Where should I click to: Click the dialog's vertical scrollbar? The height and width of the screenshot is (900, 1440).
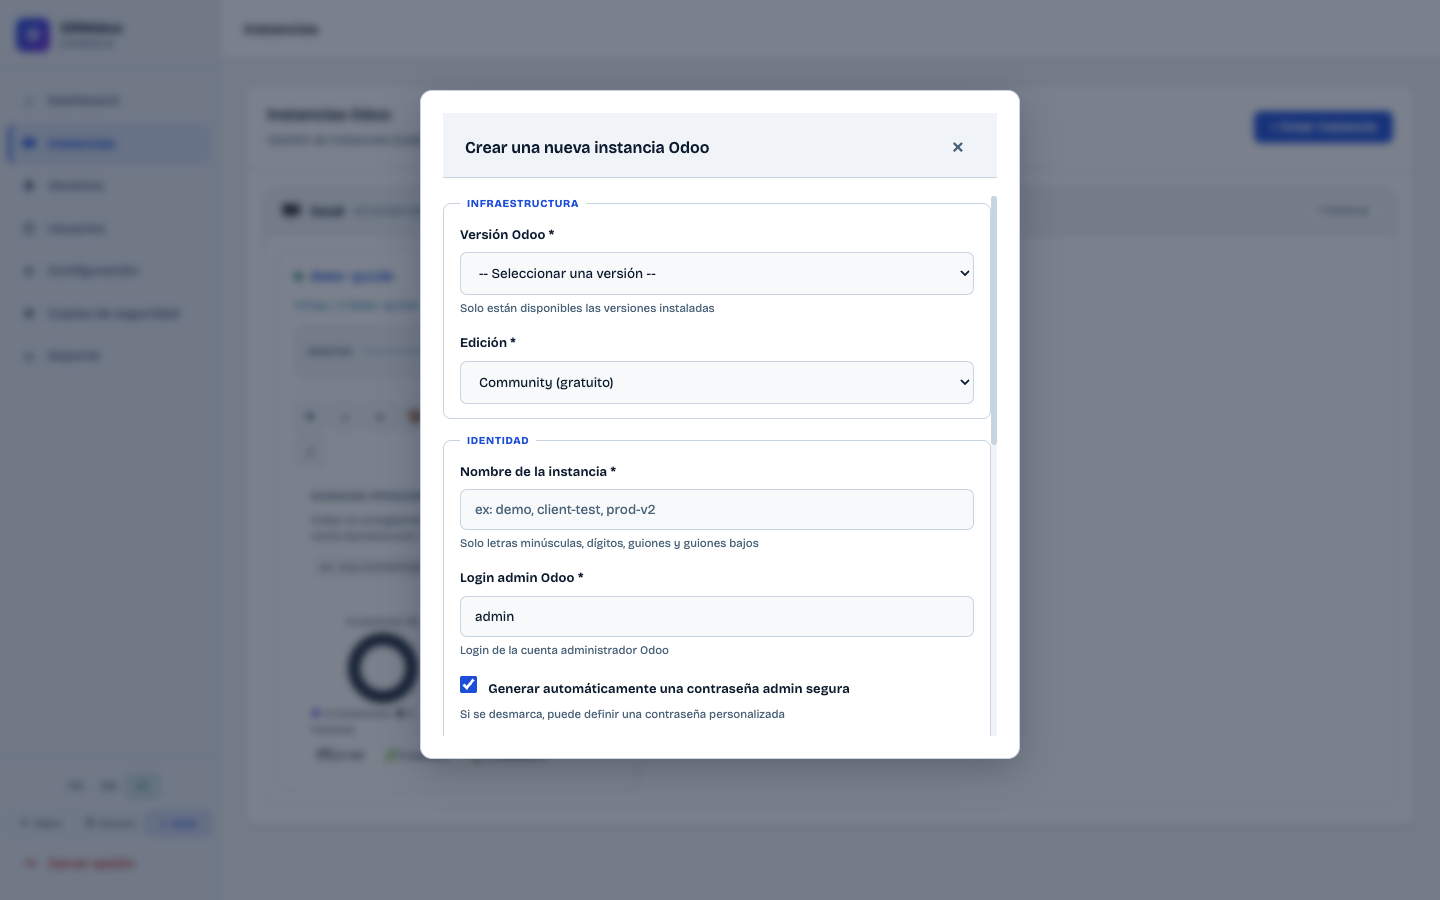tap(994, 320)
